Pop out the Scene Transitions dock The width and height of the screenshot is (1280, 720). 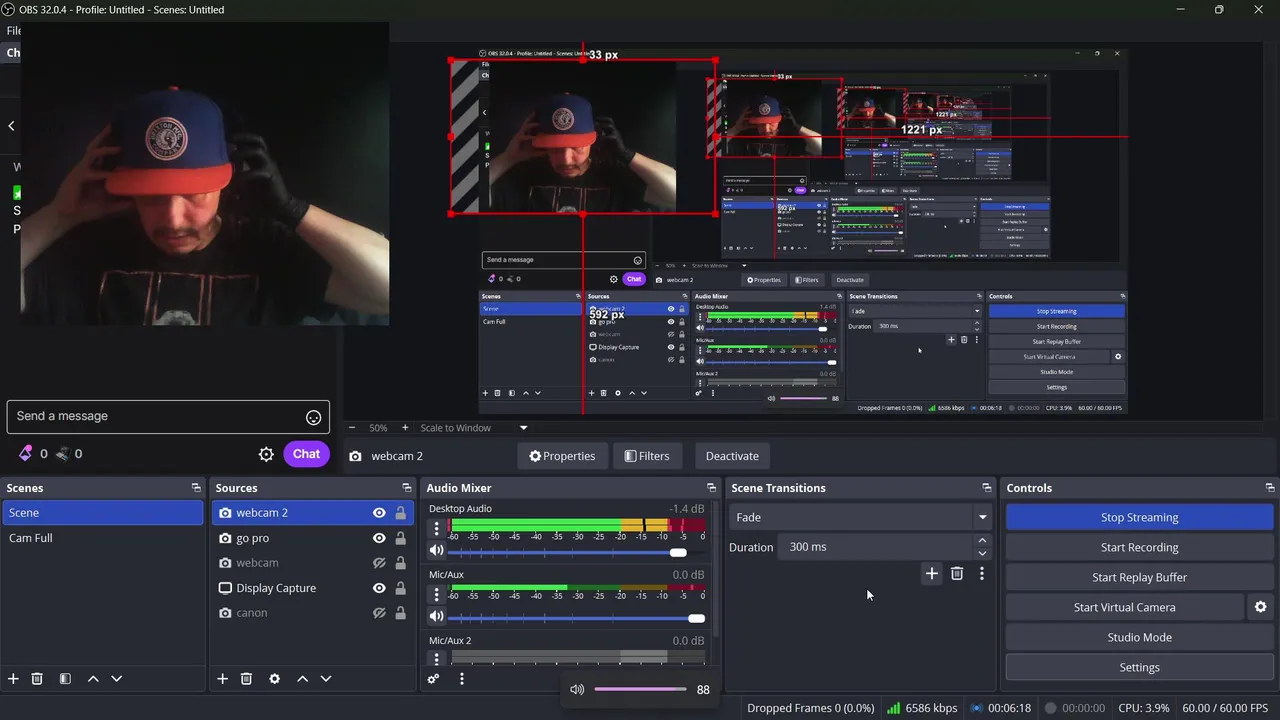(x=986, y=488)
